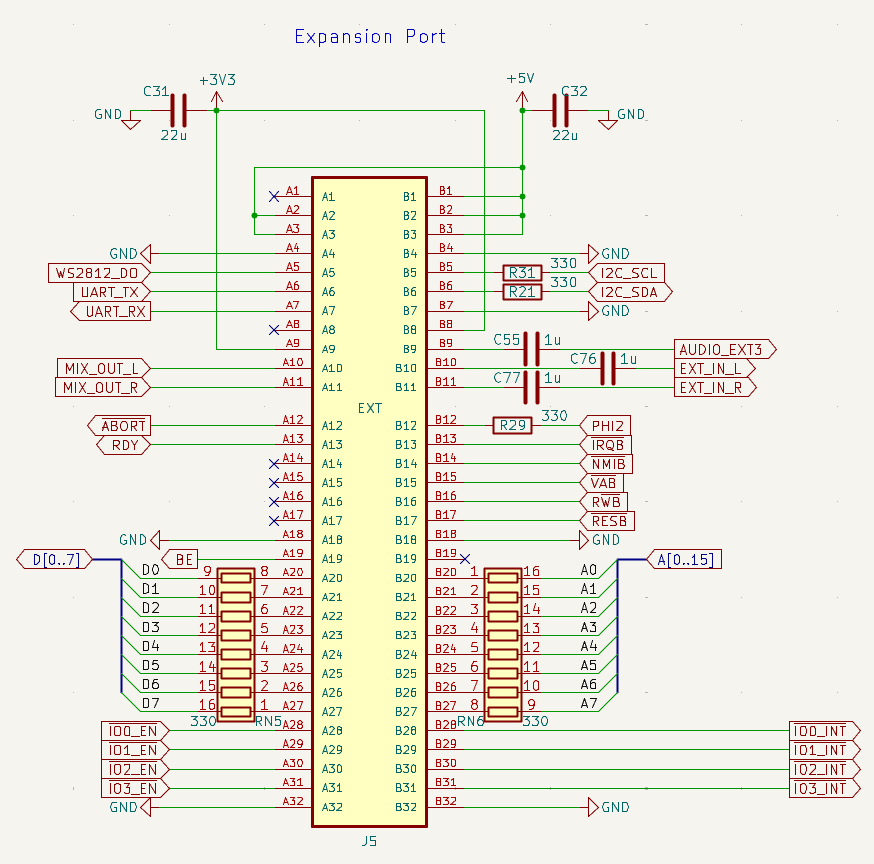Select the UART_TX label
This screenshot has width=874, height=864.
point(111,292)
